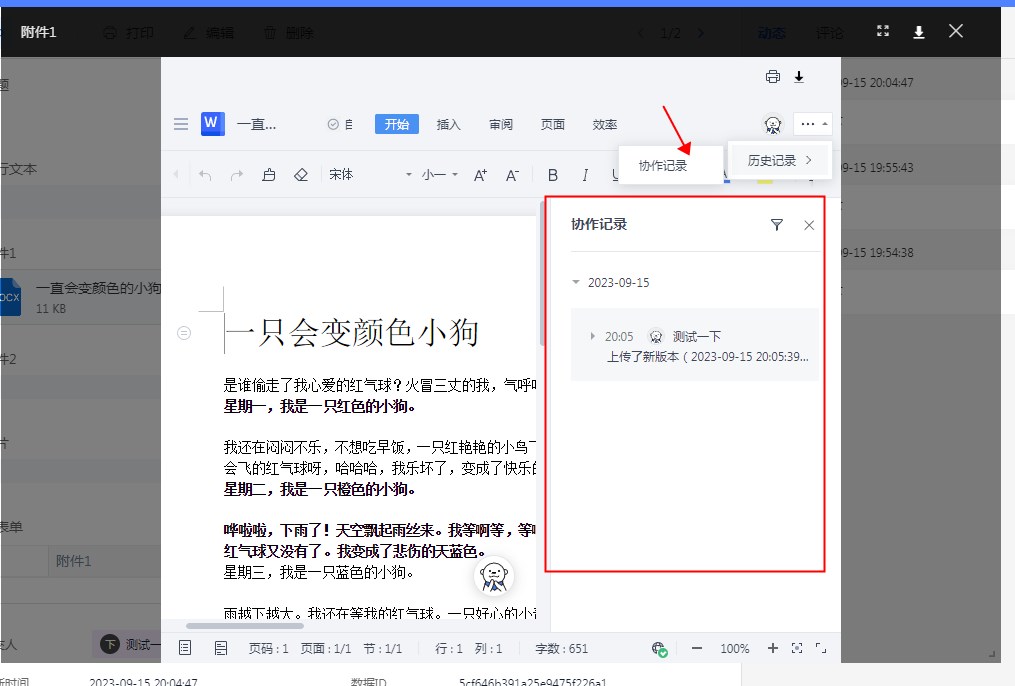
Task: Select 协作记录 from the popup menu
Action: click(663, 166)
